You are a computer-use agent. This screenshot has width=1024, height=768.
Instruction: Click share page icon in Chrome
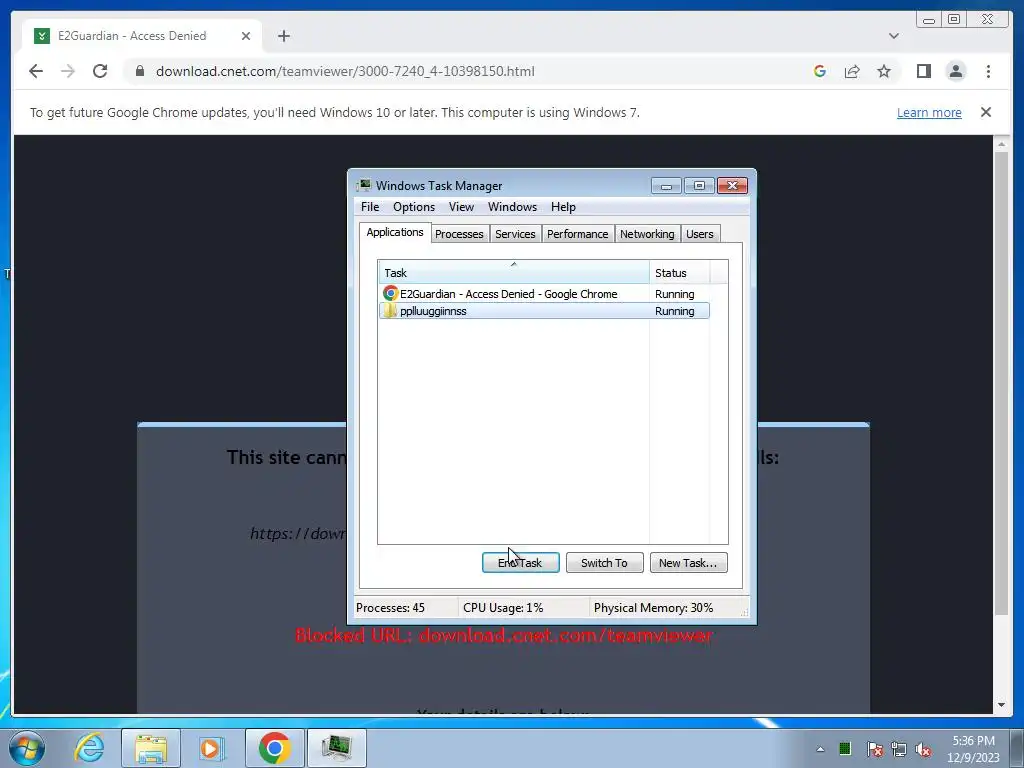tap(852, 71)
